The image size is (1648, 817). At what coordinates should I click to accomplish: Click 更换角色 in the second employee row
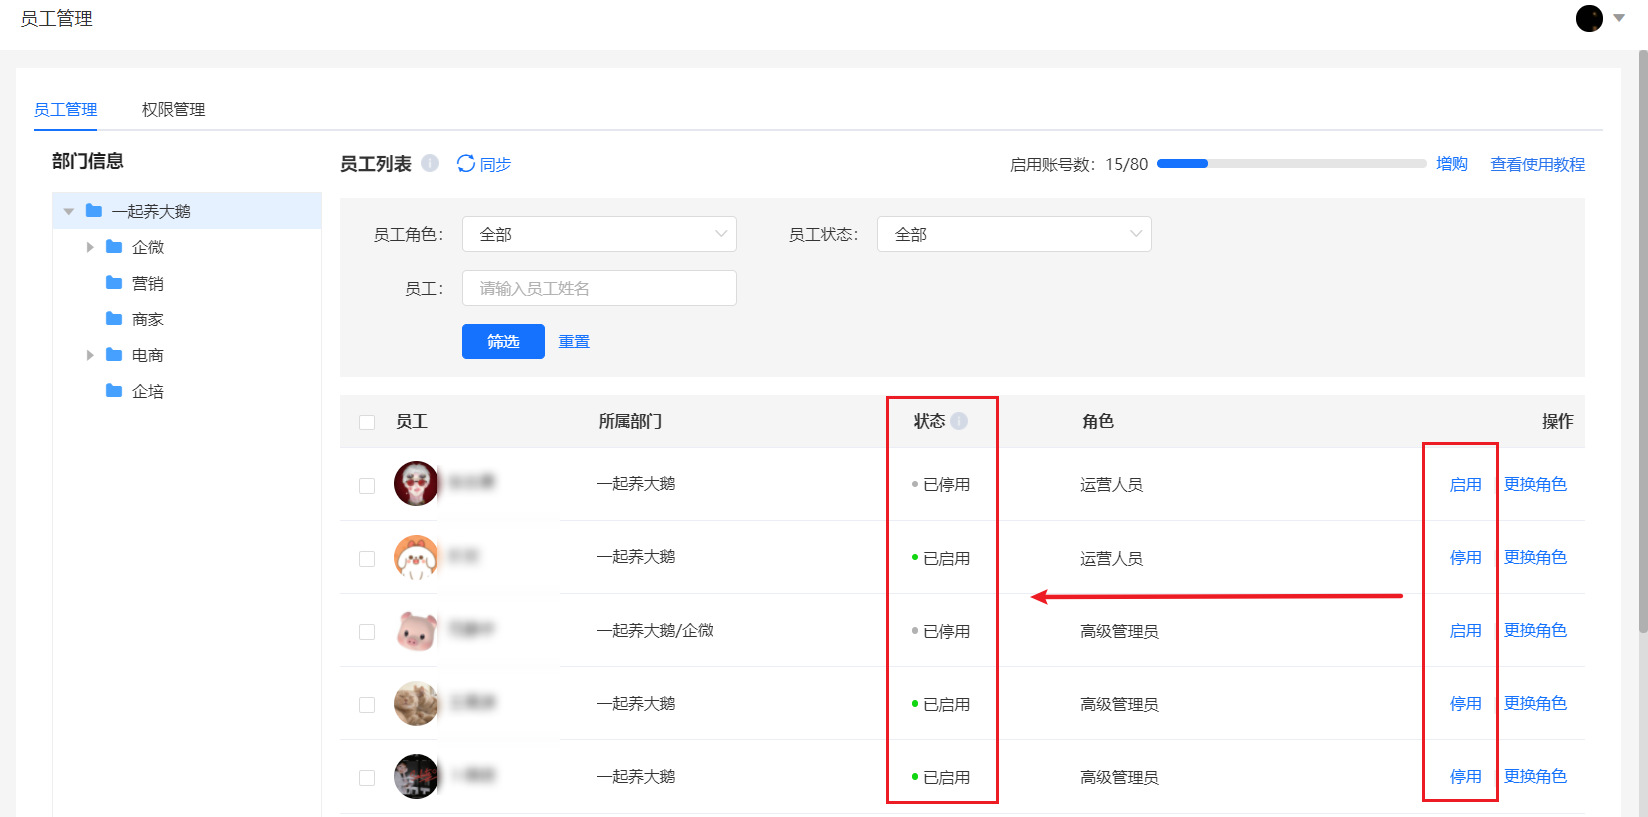pyautogui.click(x=1535, y=557)
